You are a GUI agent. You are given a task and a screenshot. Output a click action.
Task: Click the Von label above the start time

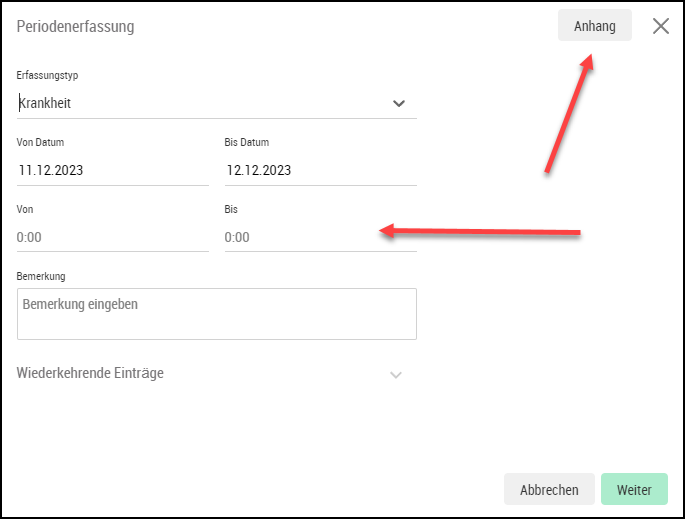[x=24, y=209]
